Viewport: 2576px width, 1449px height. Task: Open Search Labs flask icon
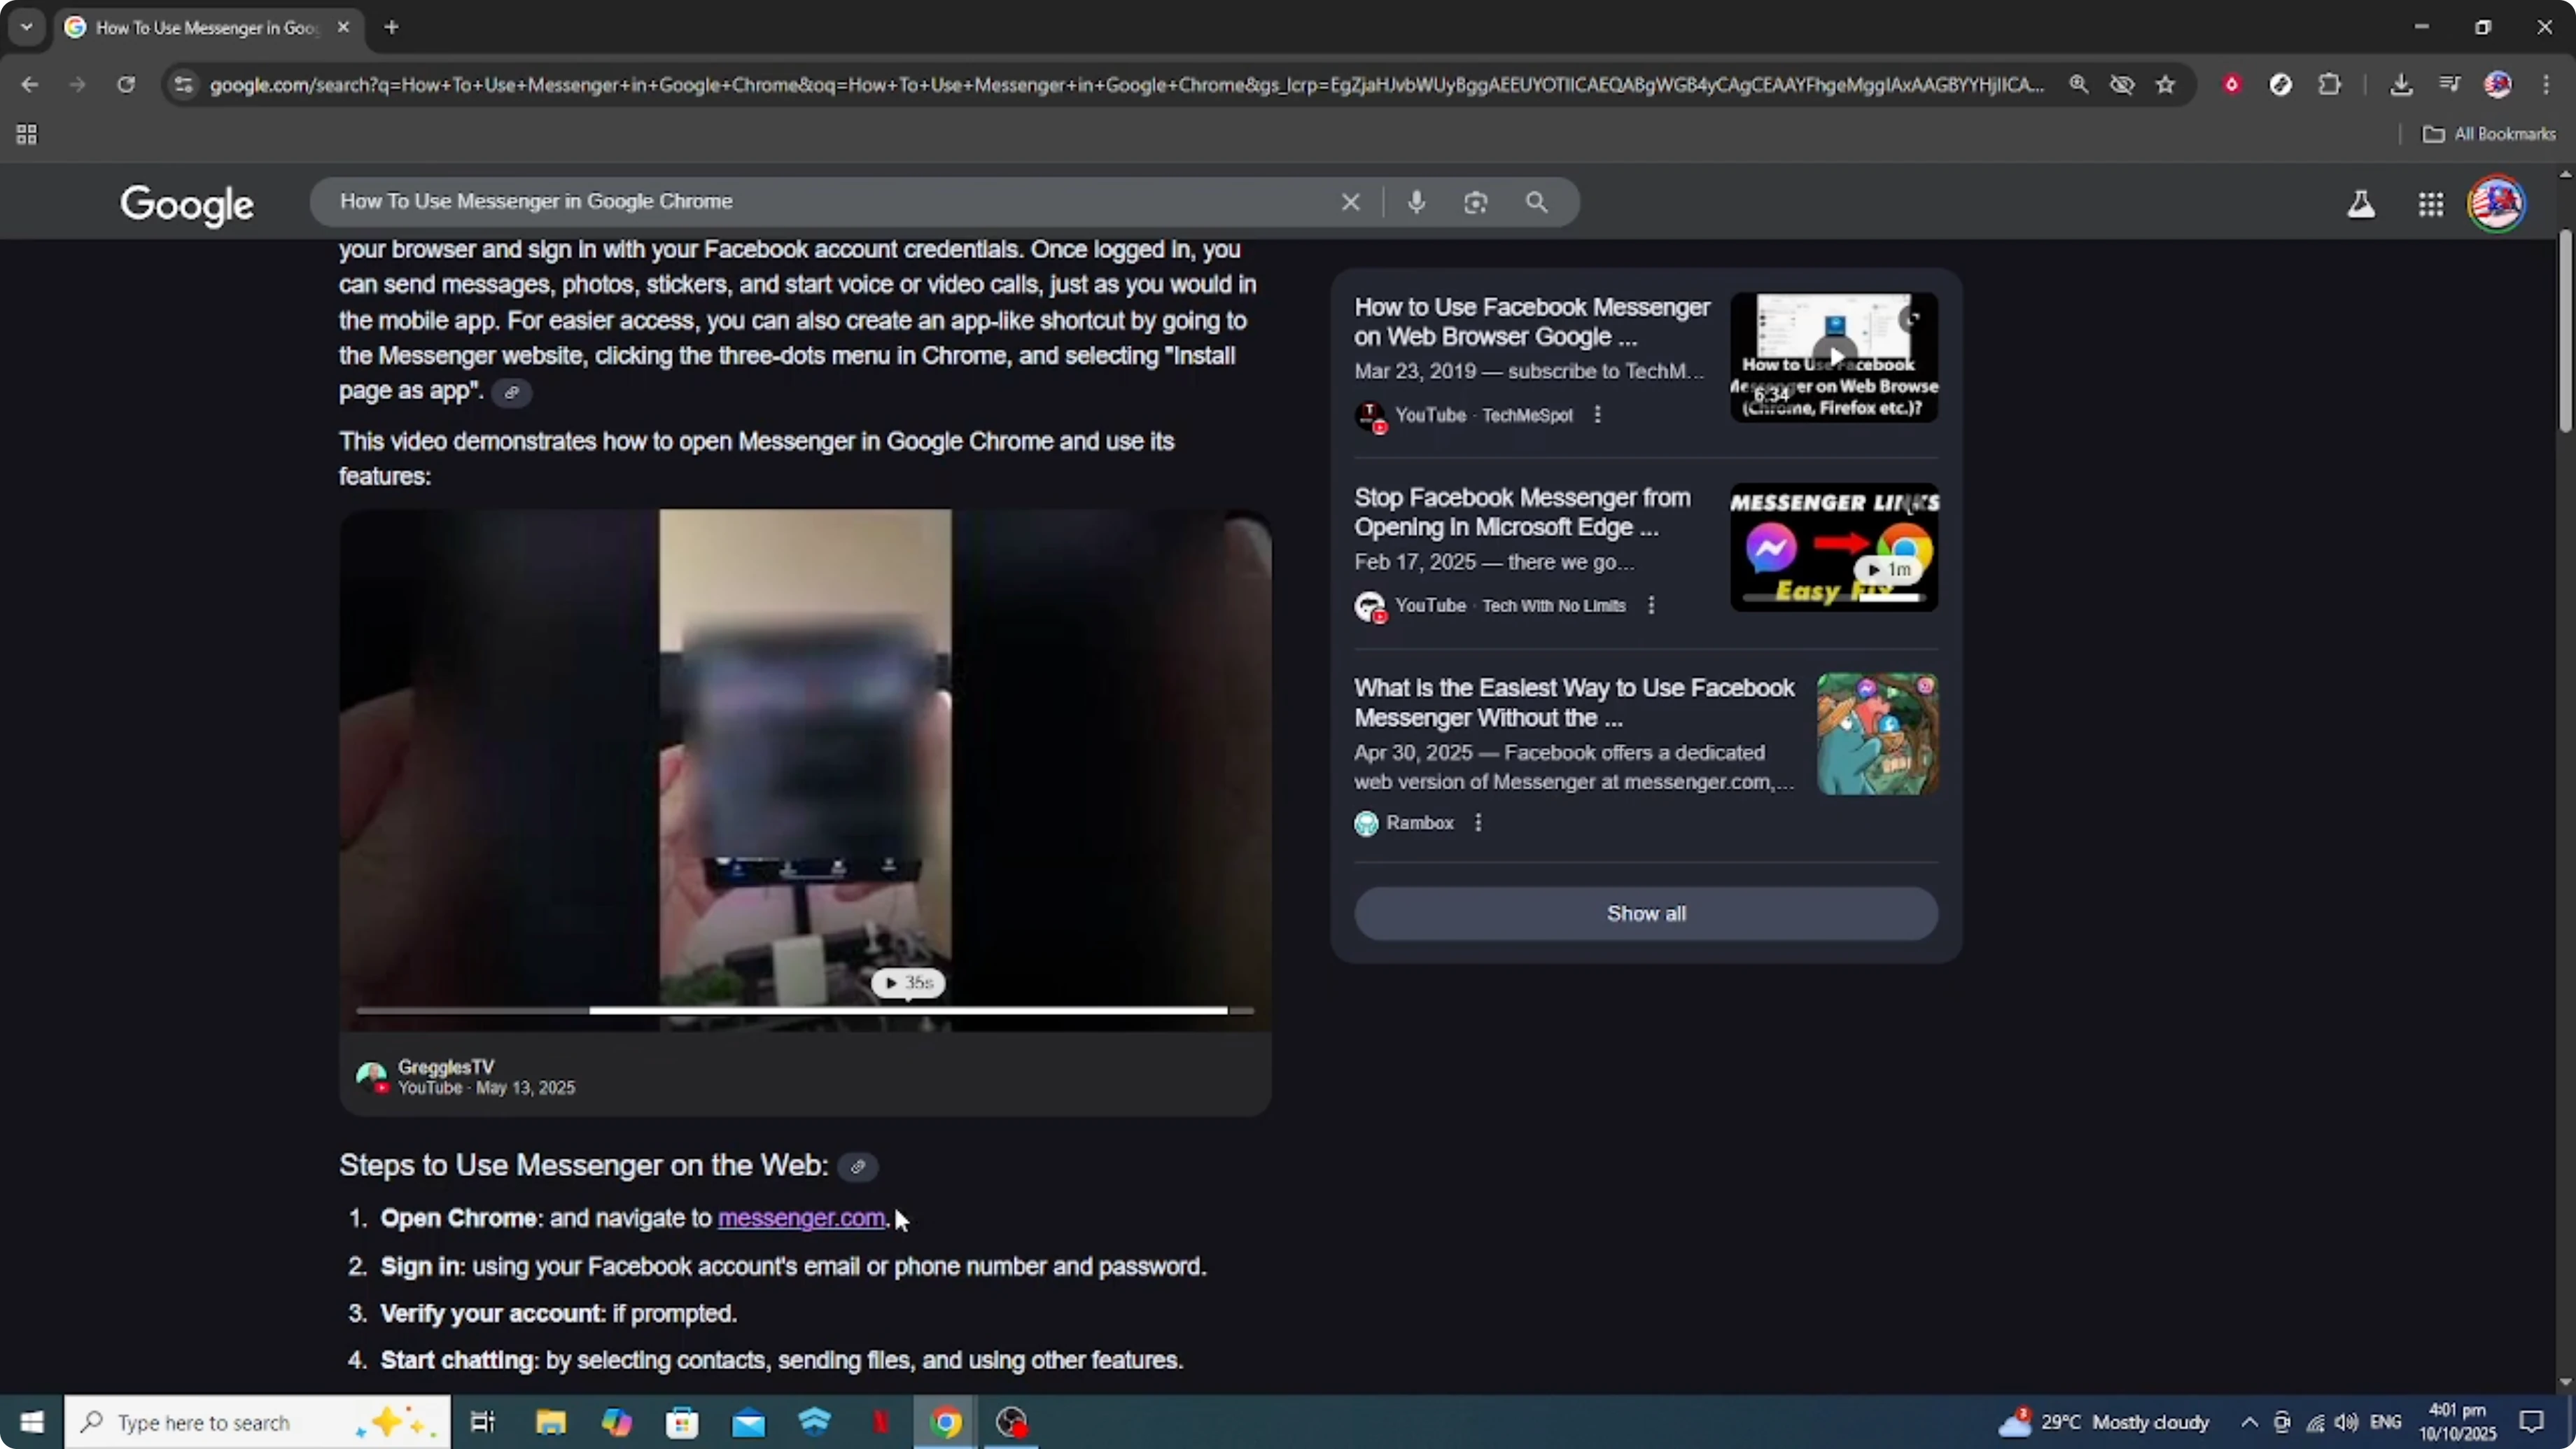(2361, 204)
